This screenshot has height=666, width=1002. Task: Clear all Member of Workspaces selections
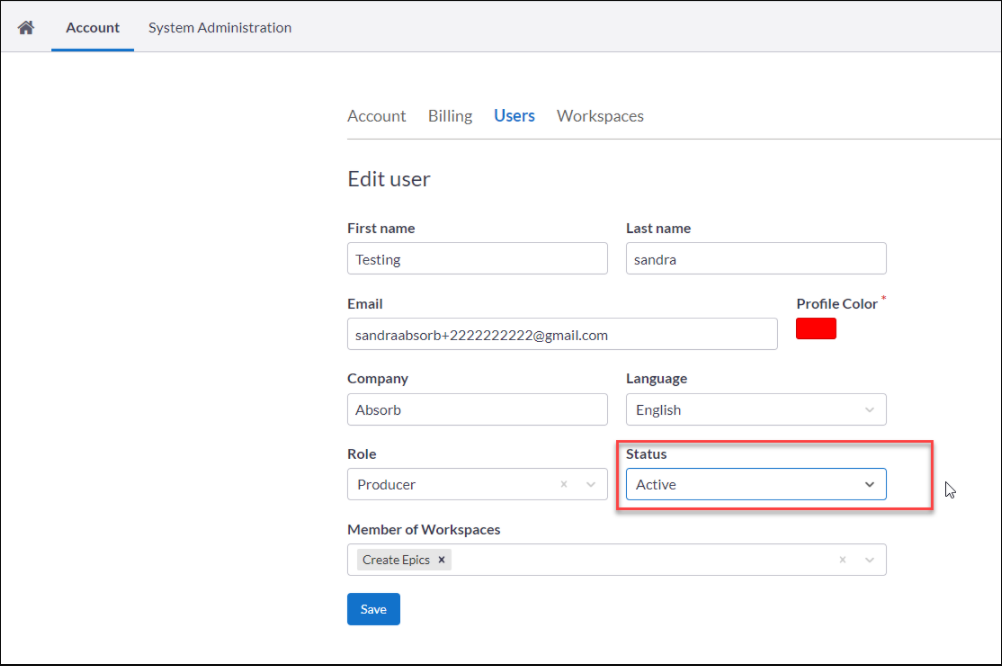(842, 560)
